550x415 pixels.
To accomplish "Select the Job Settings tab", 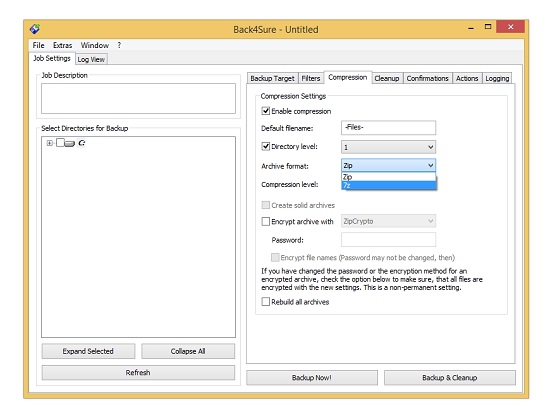I will [52, 58].
